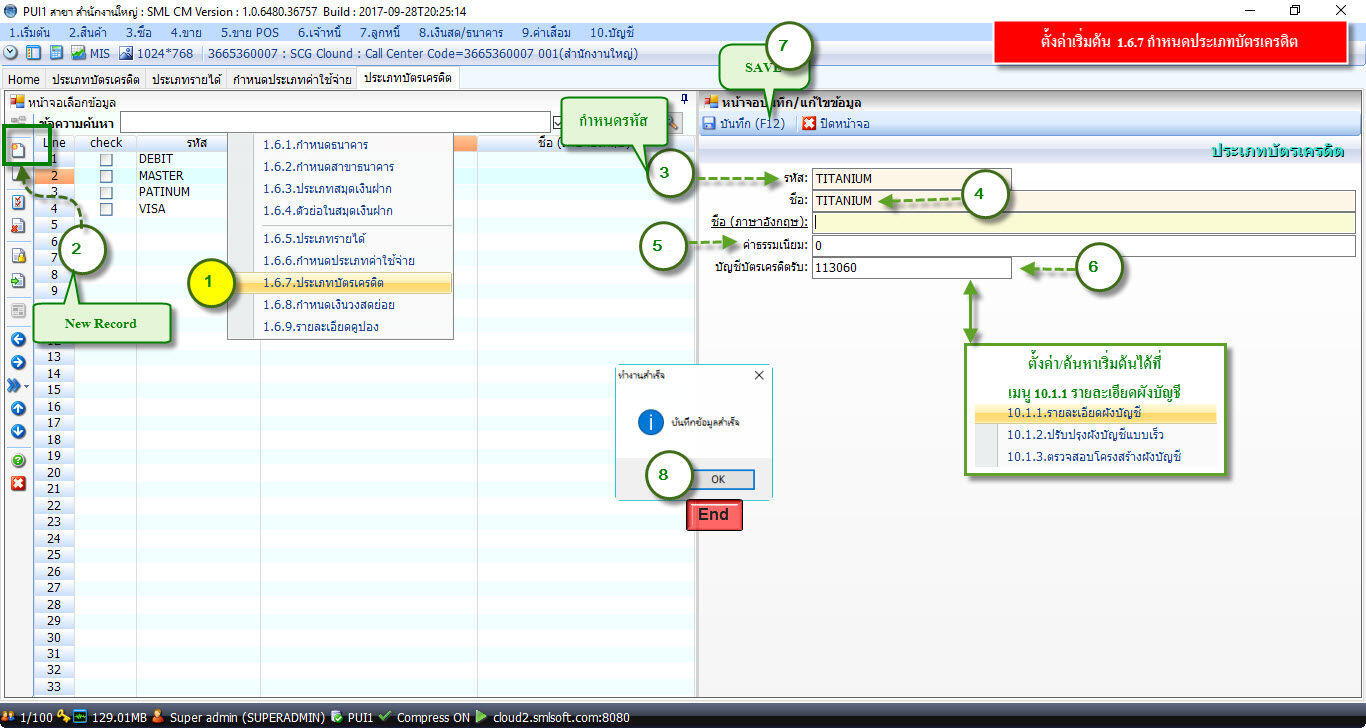Click the green play icon near cloud2.smlsoft.com

481,717
